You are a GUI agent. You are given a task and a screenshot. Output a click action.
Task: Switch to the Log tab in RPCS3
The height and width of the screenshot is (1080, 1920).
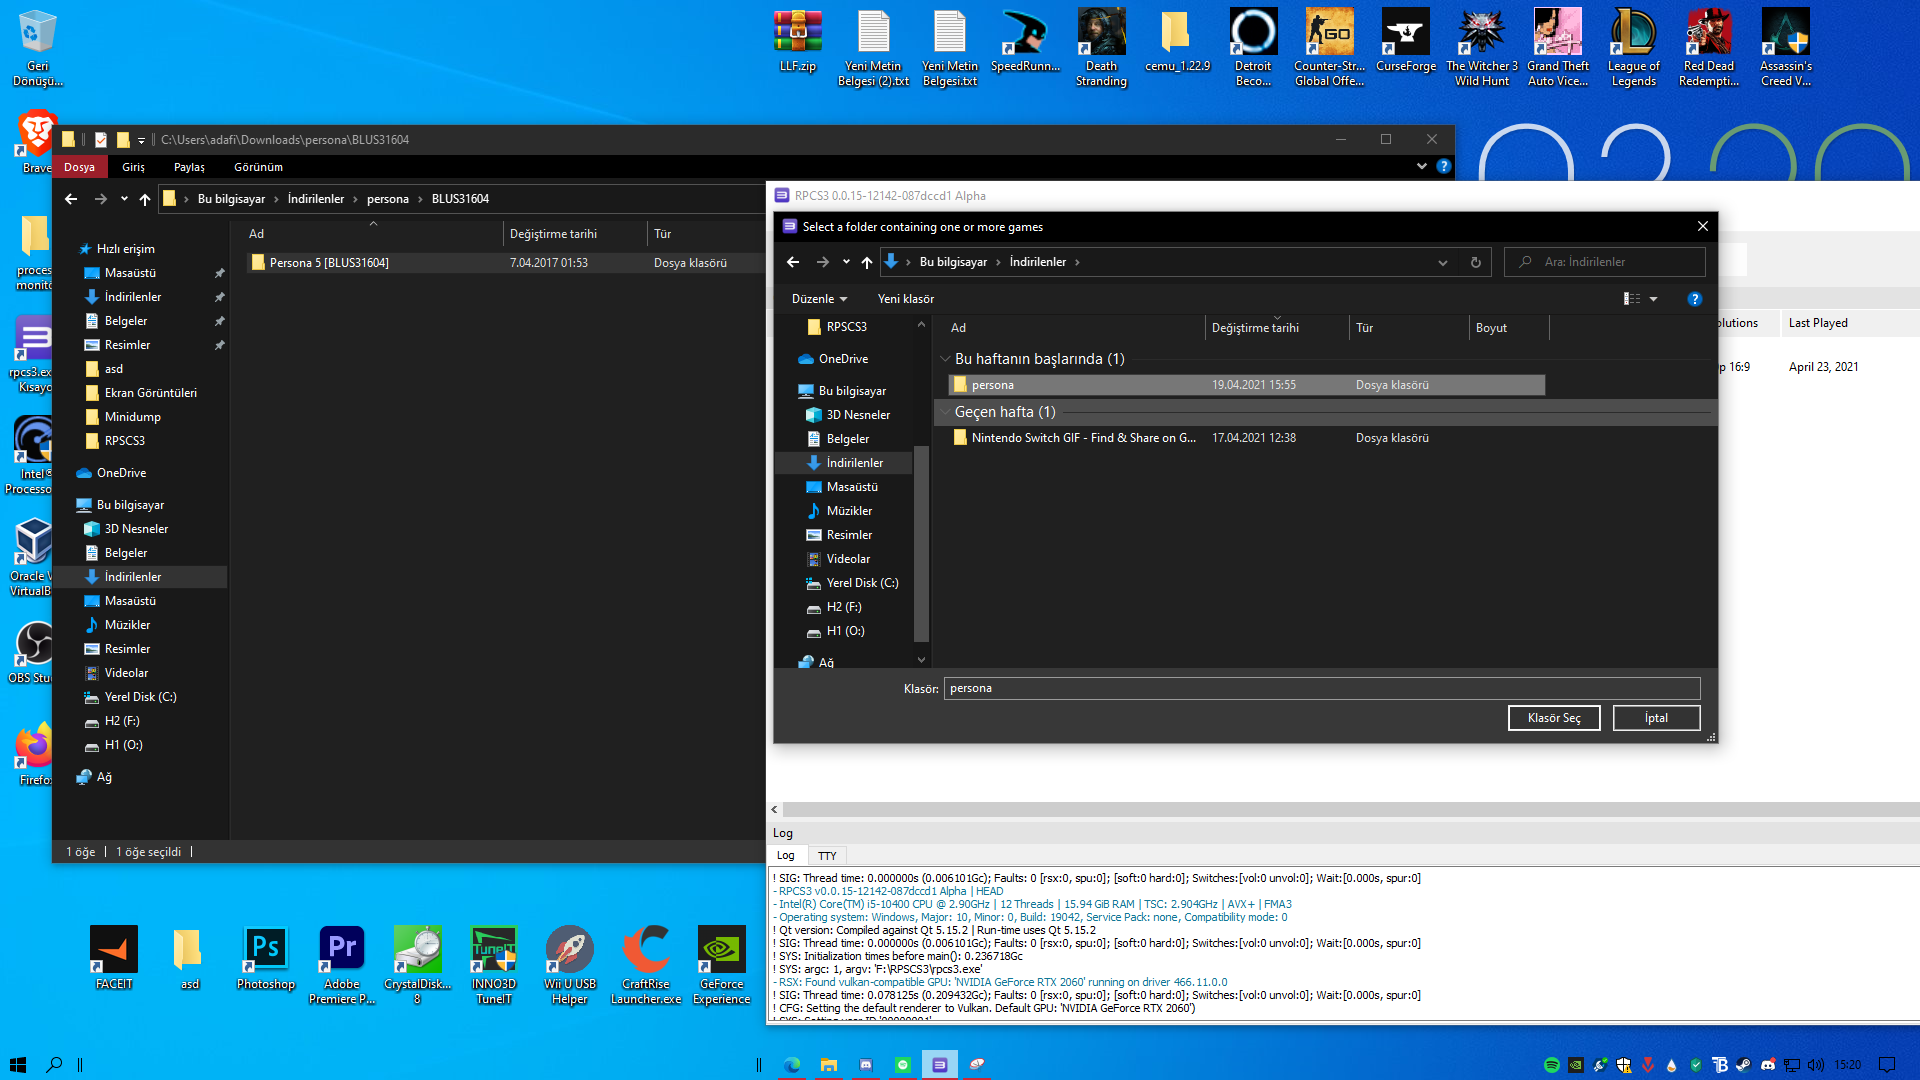tap(786, 855)
